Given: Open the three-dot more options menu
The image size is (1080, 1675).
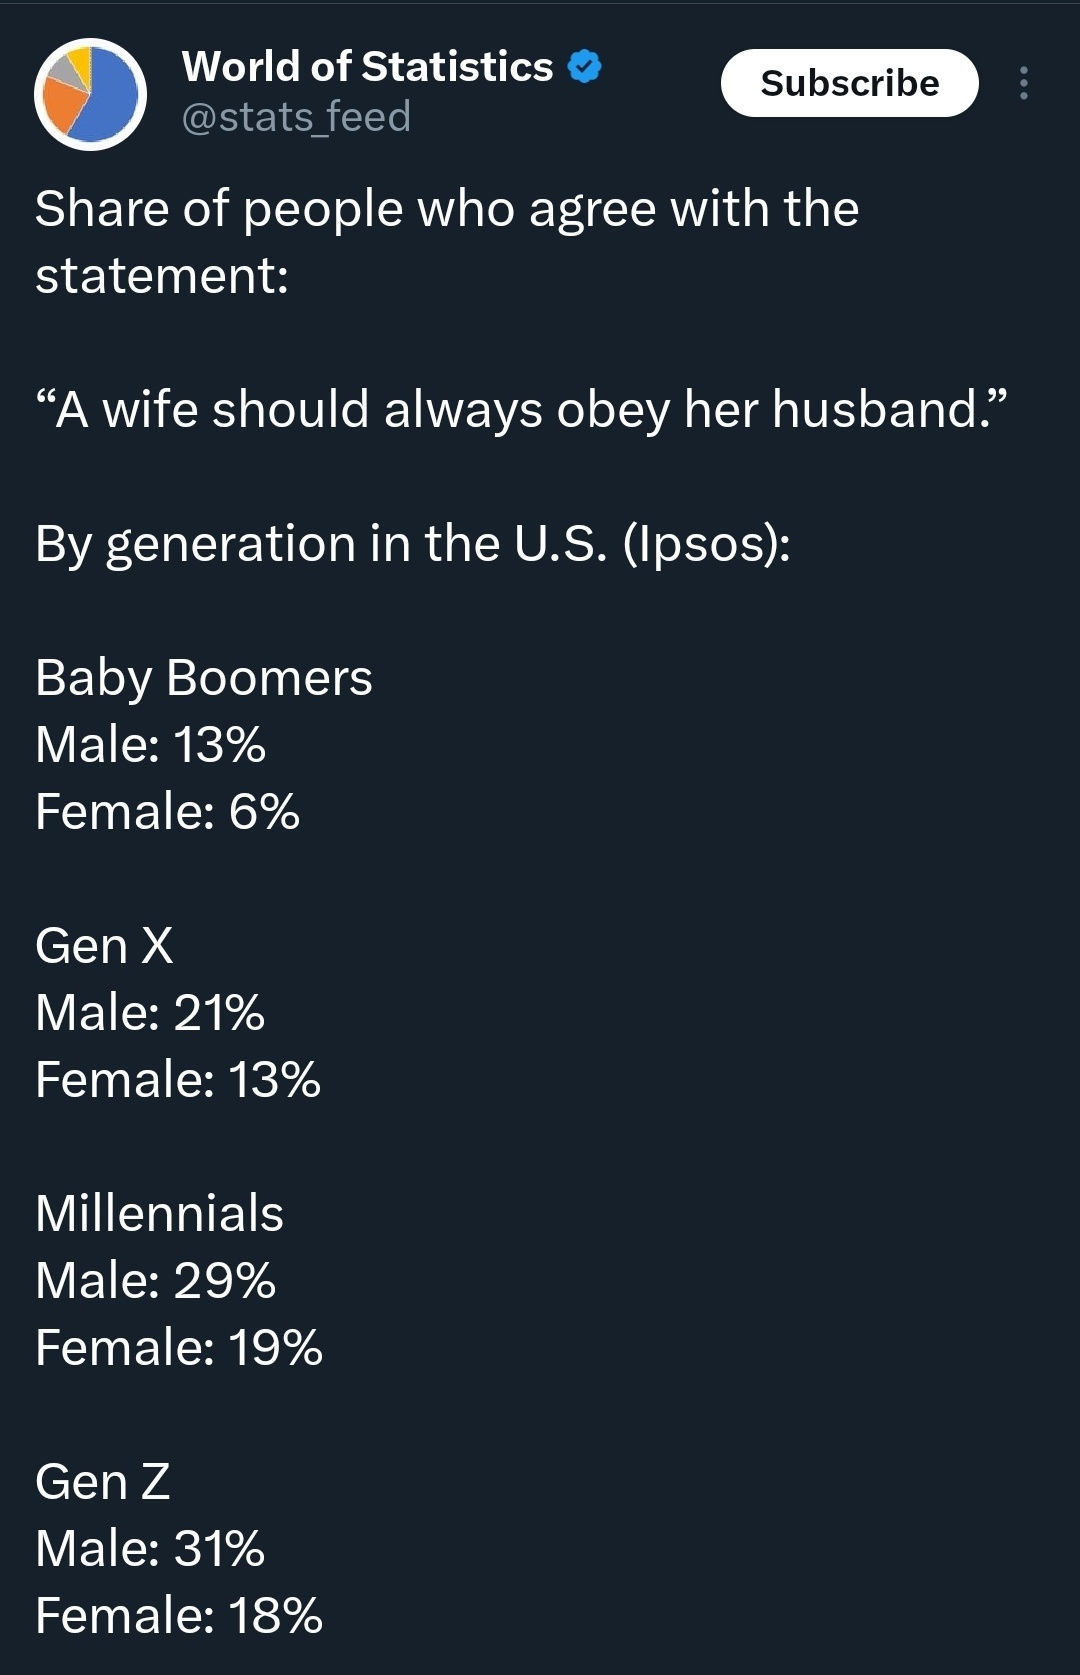Looking at the screenshot, I should (x=1023, y=83).
